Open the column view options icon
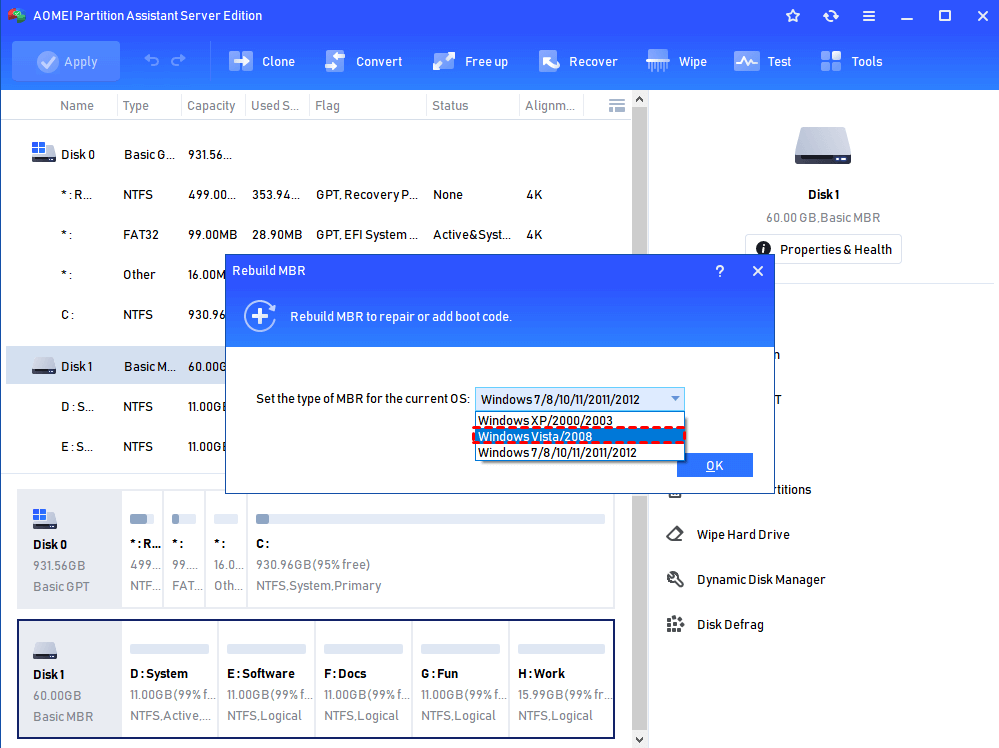 click(x=617, y=106)
